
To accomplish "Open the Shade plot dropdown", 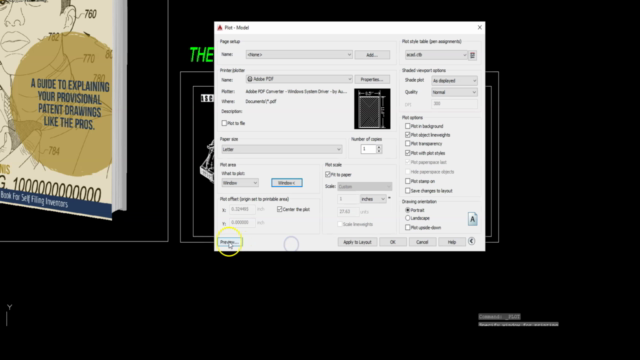I will click(x=454, y=80).
